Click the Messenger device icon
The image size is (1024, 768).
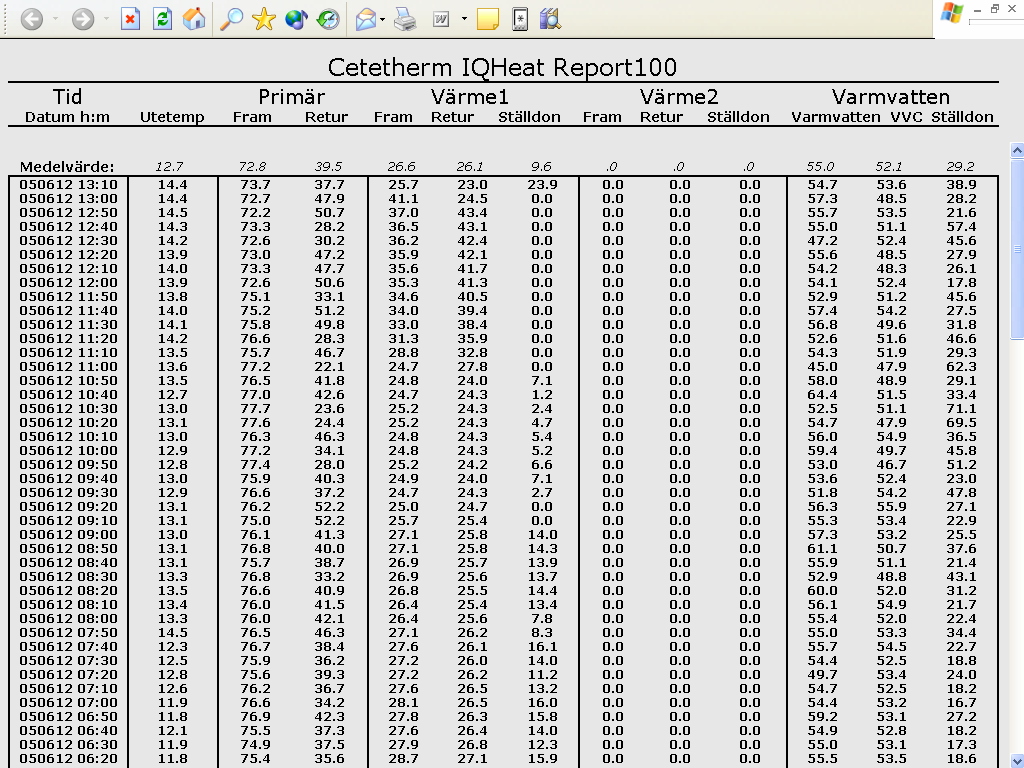pos(520,19)
